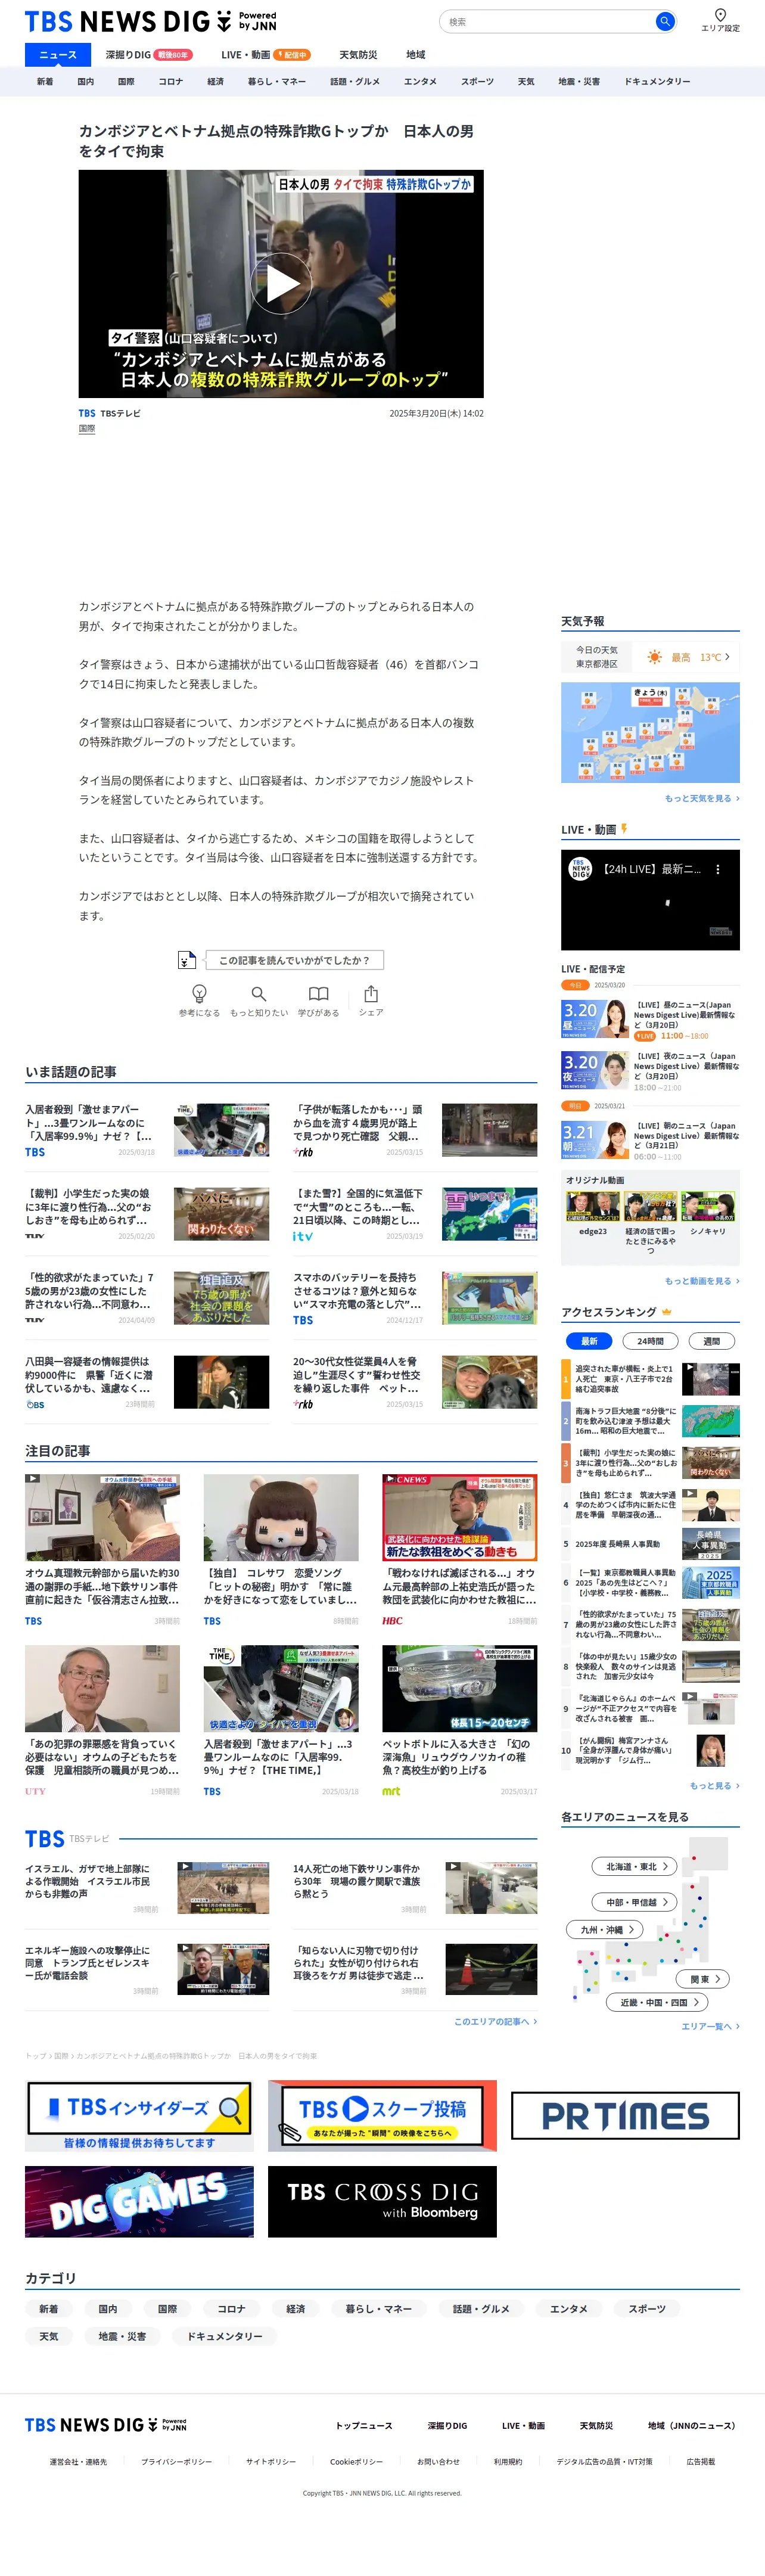The width and height of the screenshot is (765, 2576).
Task: Open the スマホのバッテリー article
Action: (x=415, y=1298)
